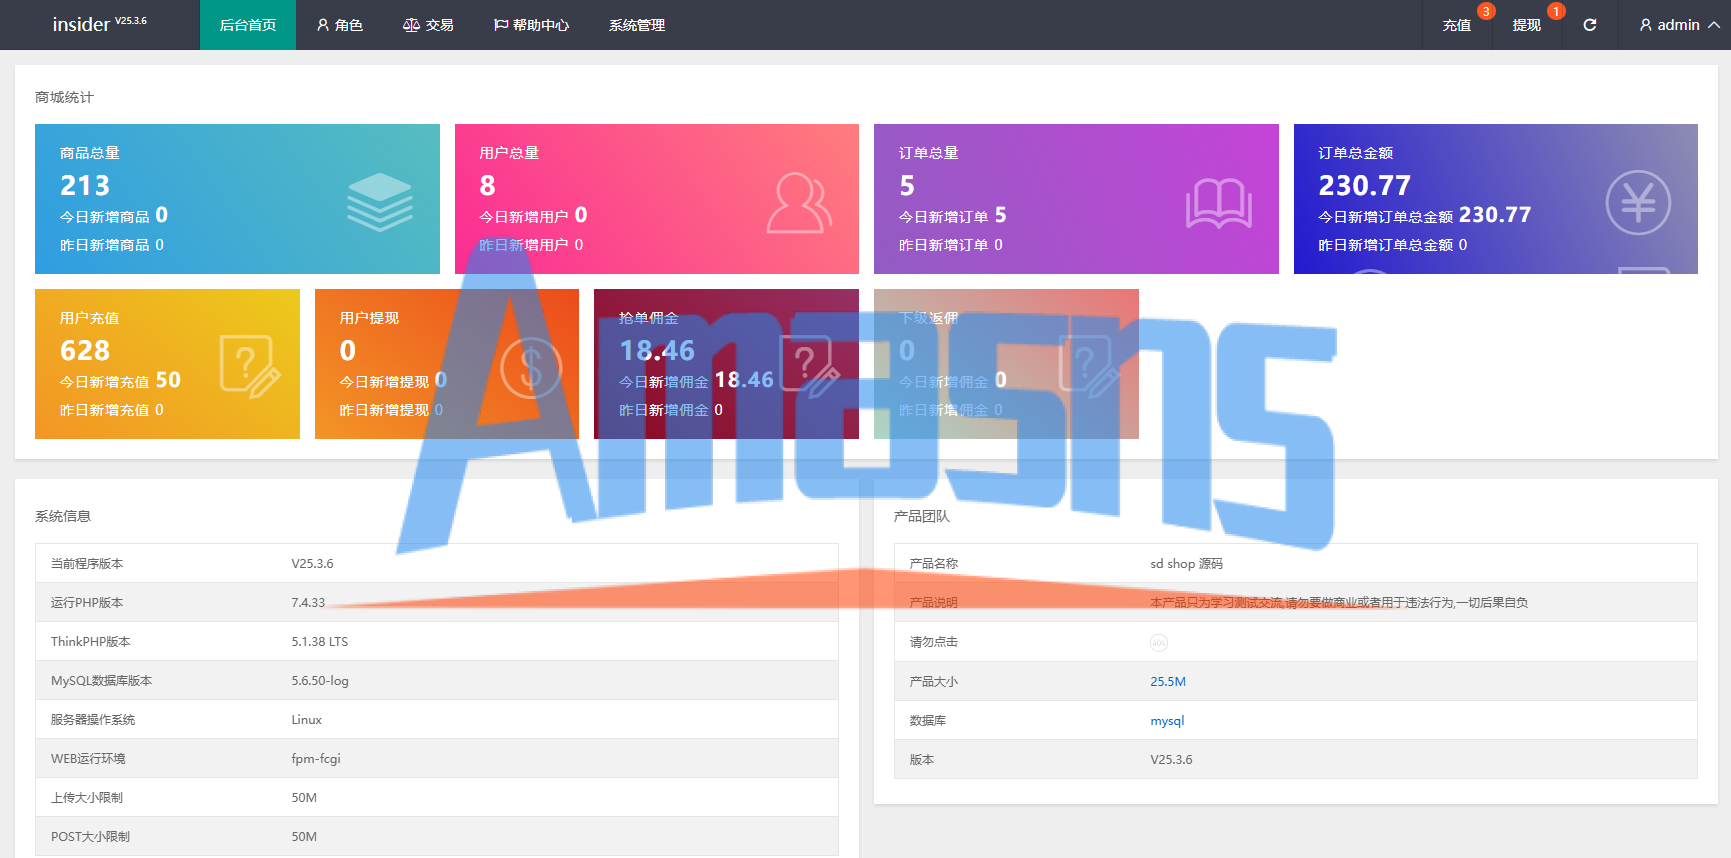Click the 18.46 total on 抢单佣金 card
Viewport: 1731px width, 858px height.
click(657, 350)
